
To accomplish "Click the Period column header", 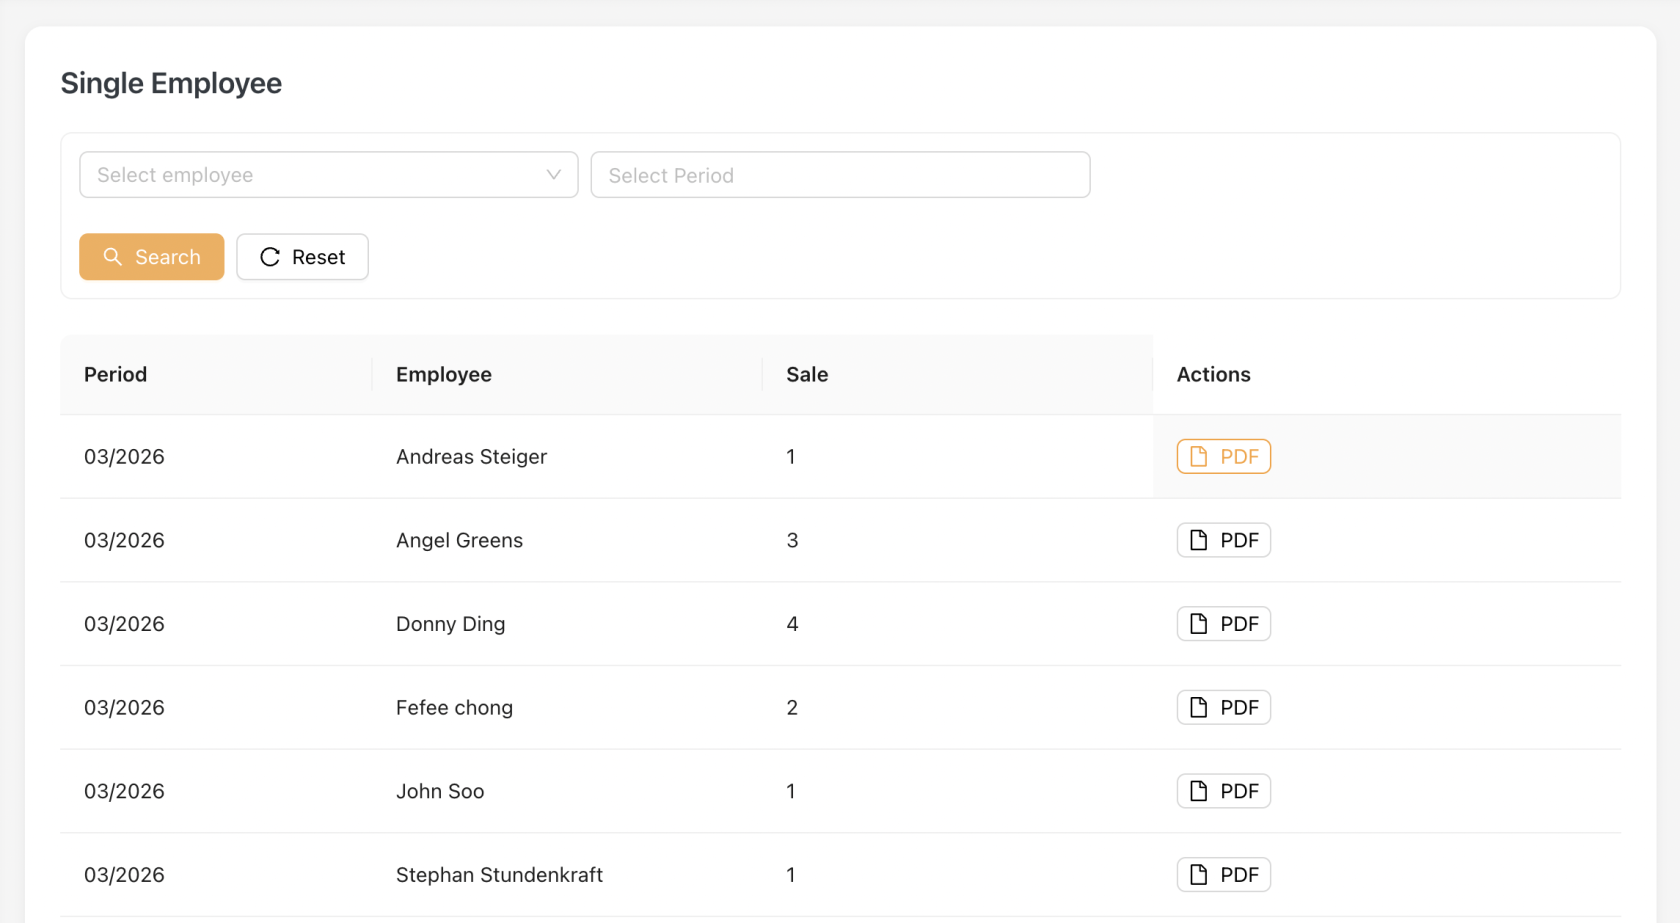I will [x=116, y=374].
